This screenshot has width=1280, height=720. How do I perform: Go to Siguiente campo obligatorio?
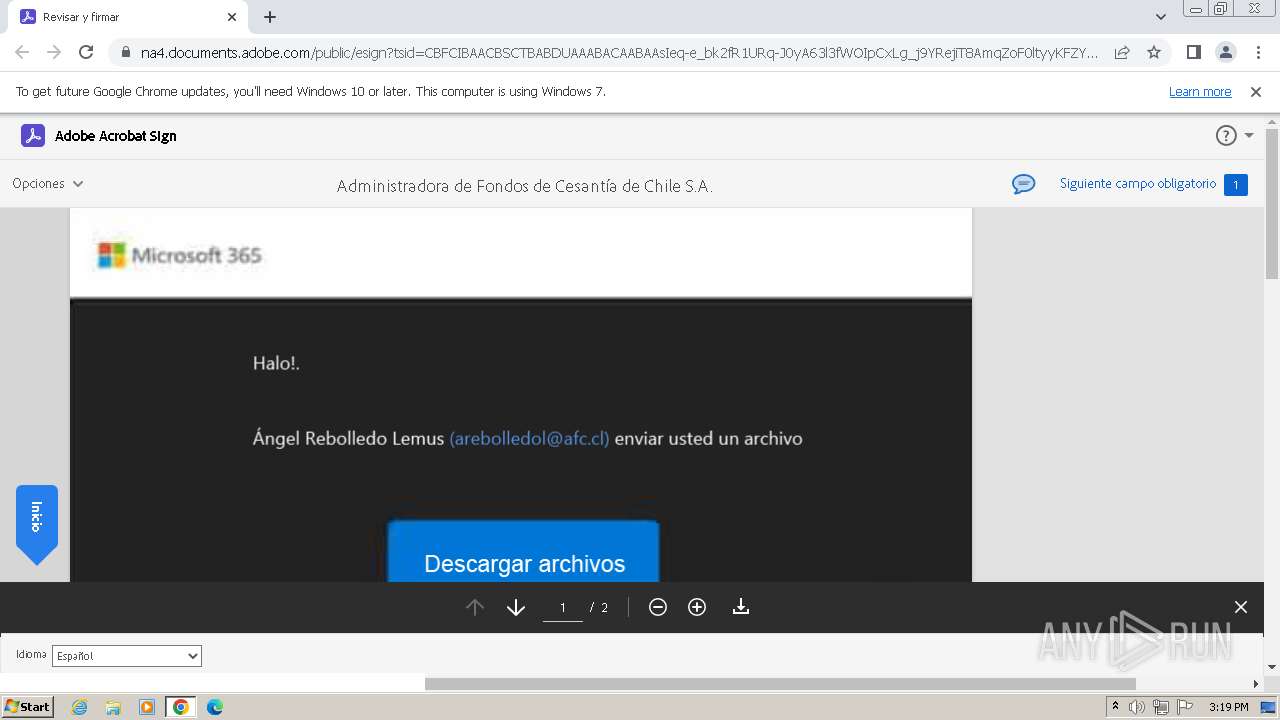[1138, 184]
